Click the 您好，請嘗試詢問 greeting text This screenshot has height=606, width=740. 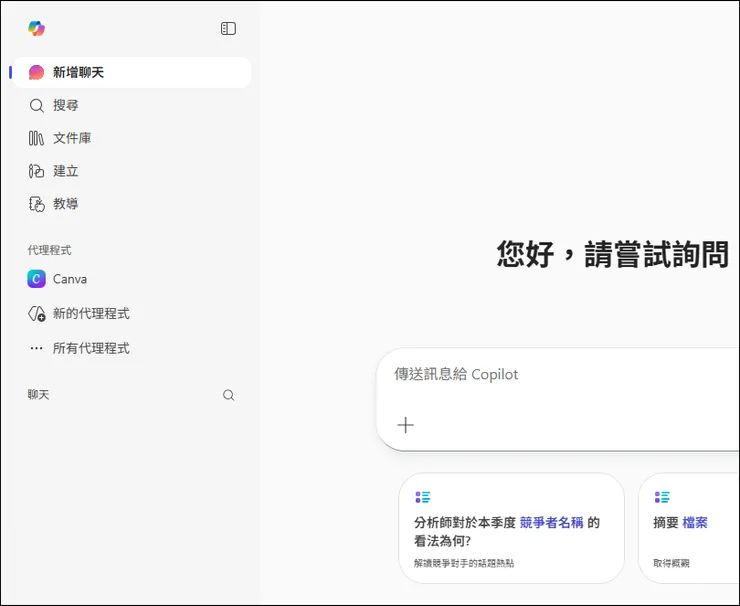613,254
